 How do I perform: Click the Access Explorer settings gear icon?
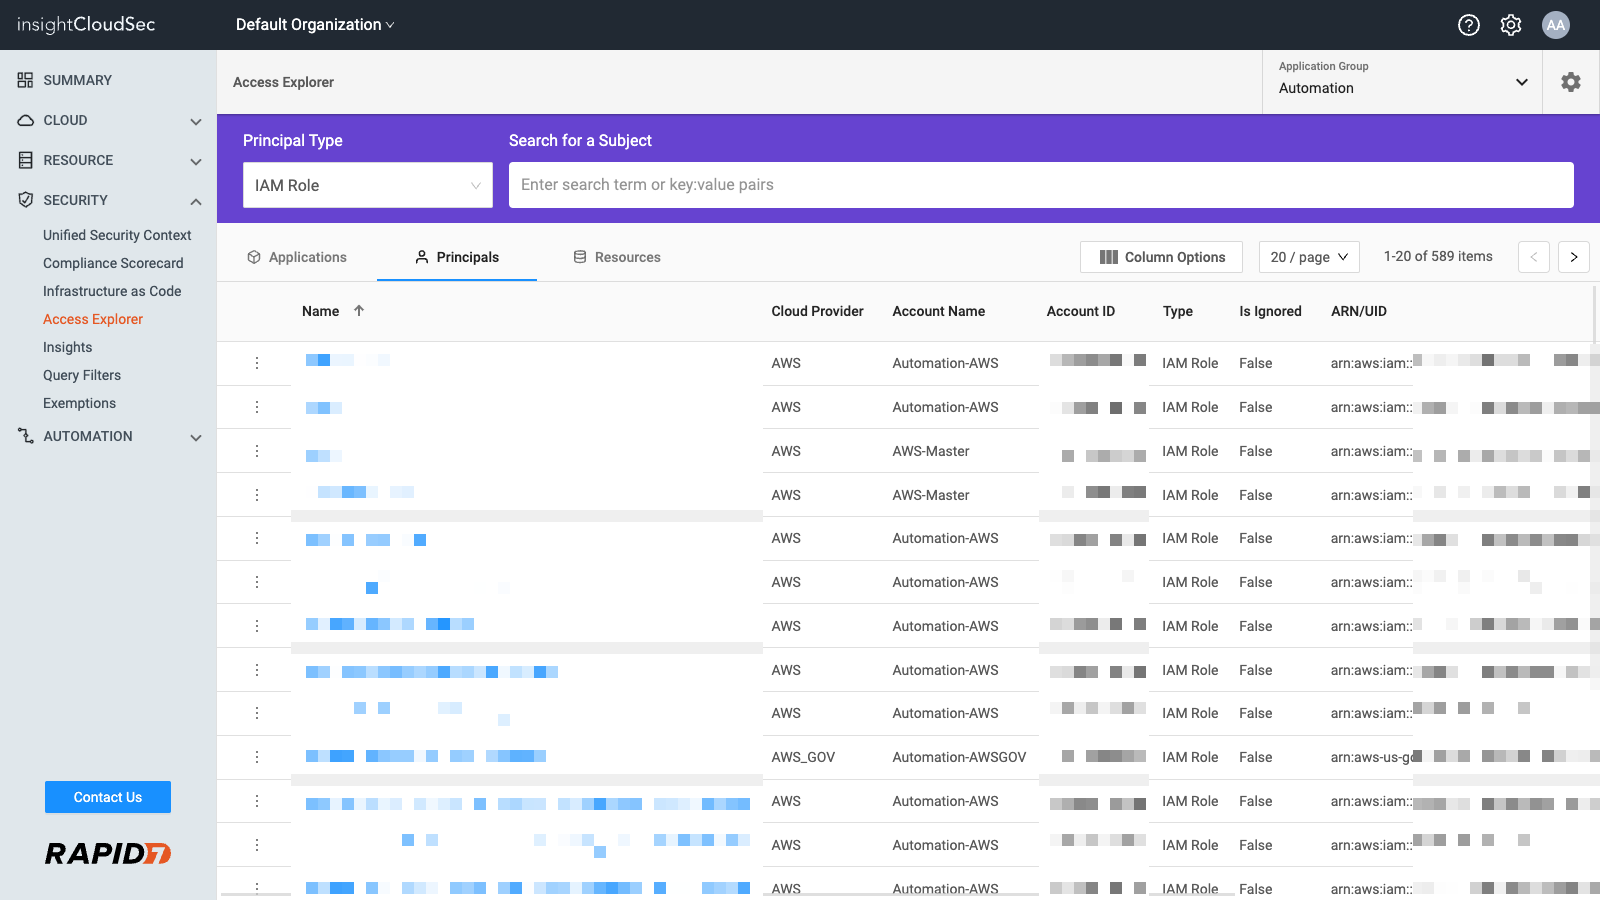(x=1571, y=82)
